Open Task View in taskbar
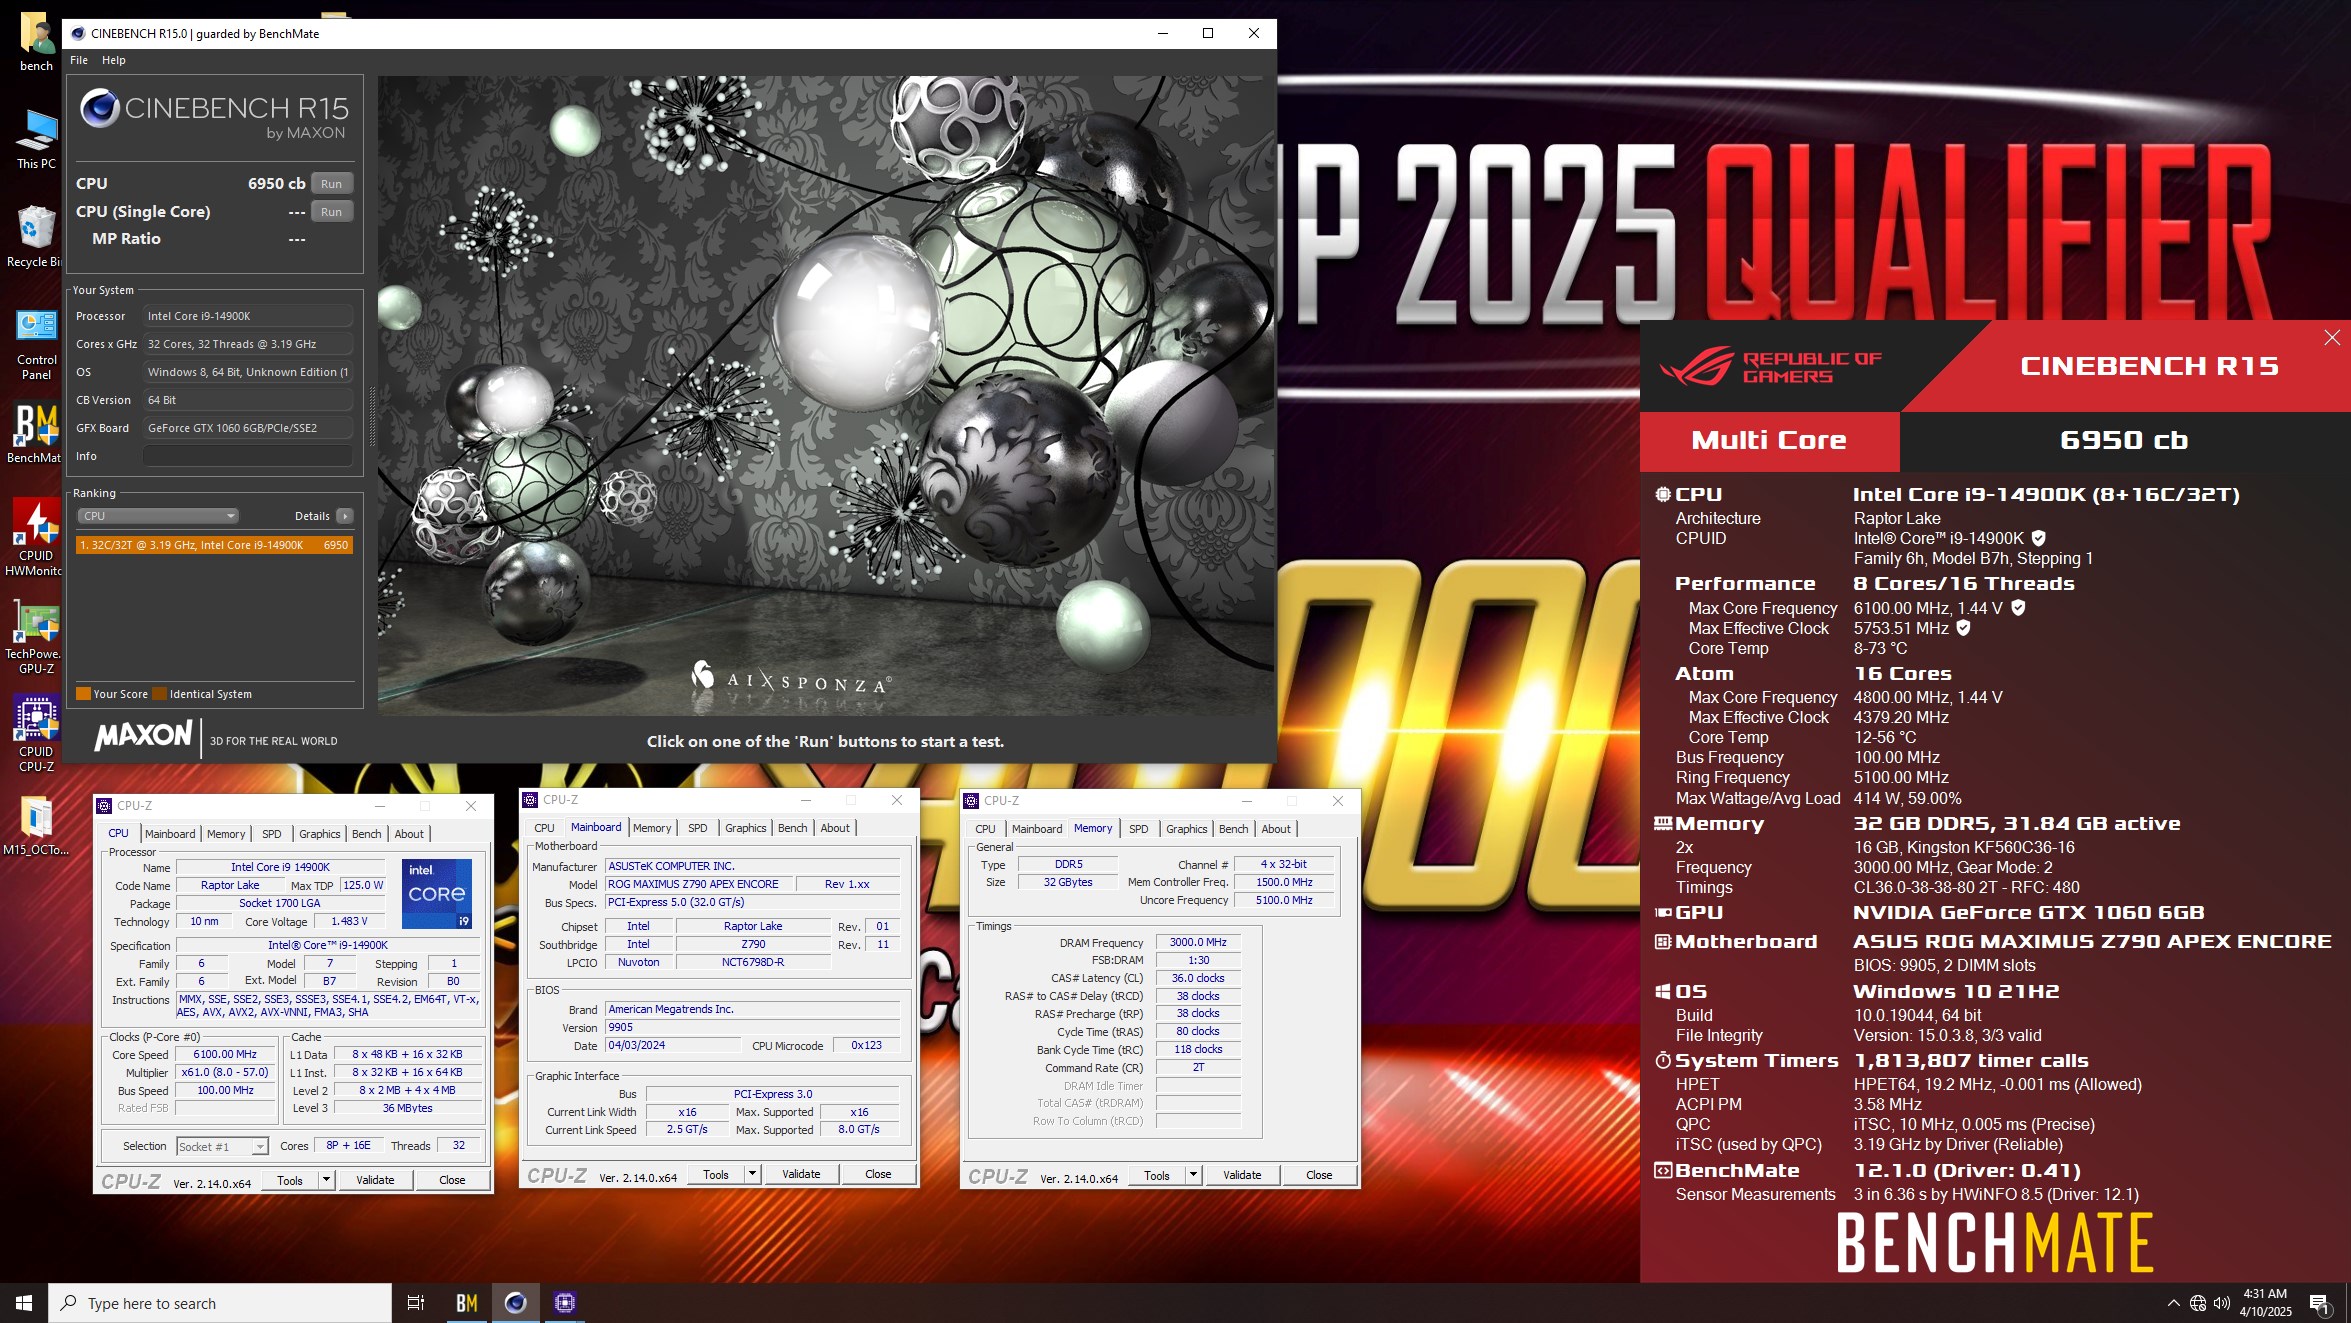 (x=416, y=1303)
